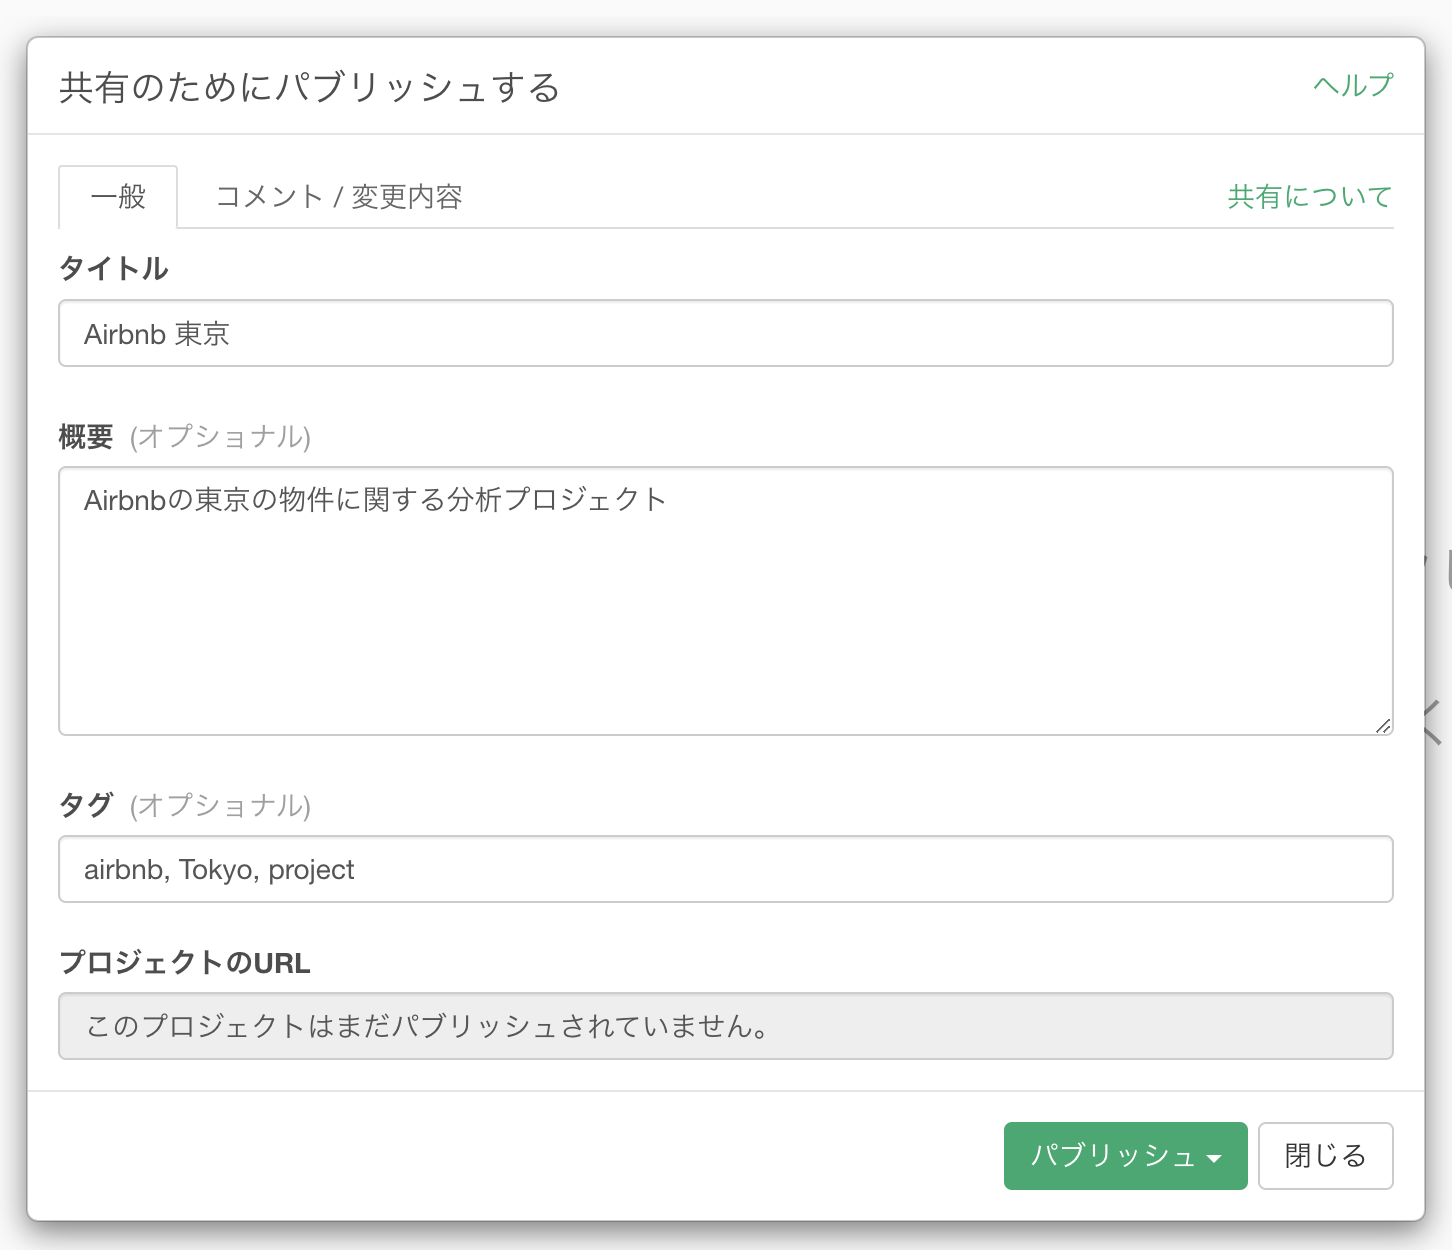Grab the 概要 text area resize handle
The image size is (1452, 1250).
[1382, 725]
